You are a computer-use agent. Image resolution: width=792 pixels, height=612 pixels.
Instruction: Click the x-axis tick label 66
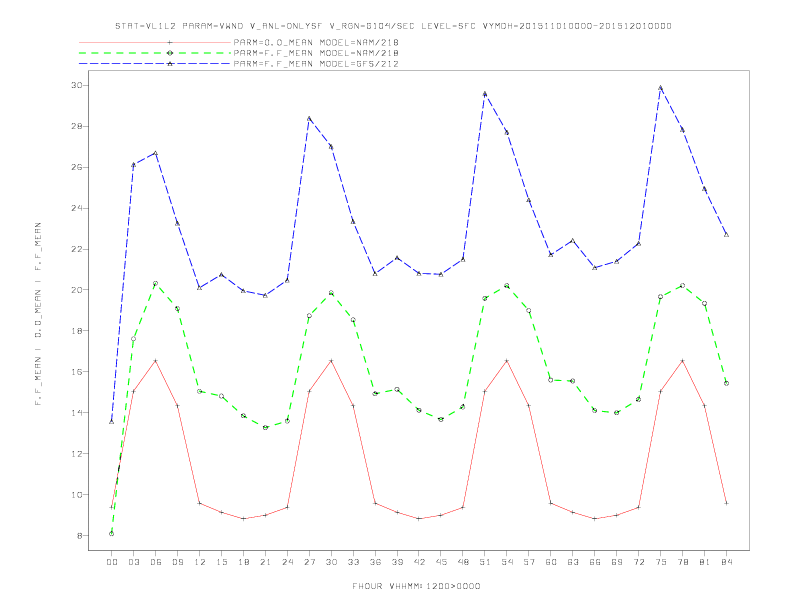tap(595, 562)
